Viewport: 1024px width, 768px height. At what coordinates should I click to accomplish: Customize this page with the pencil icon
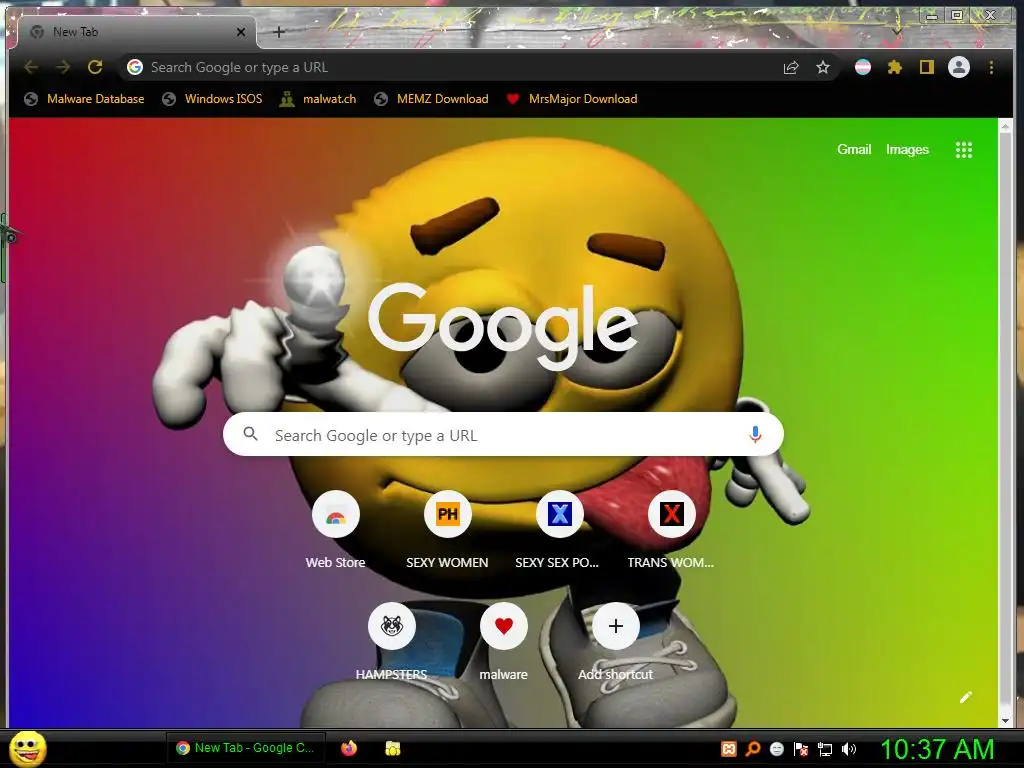pos(966,697)
